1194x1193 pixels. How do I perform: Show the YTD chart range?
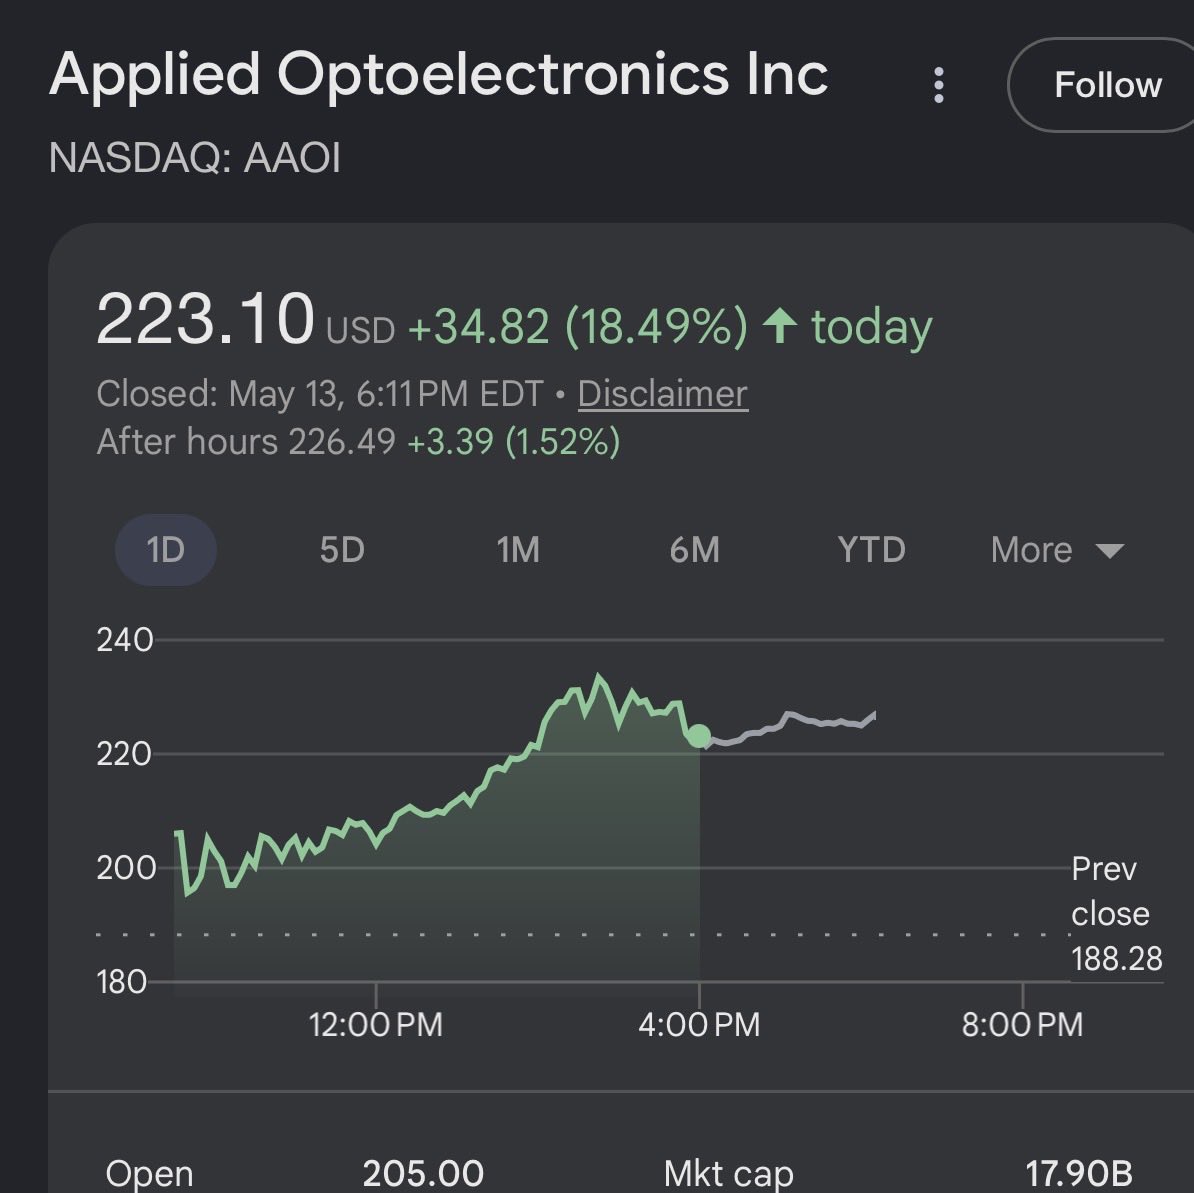pos(871,550)
